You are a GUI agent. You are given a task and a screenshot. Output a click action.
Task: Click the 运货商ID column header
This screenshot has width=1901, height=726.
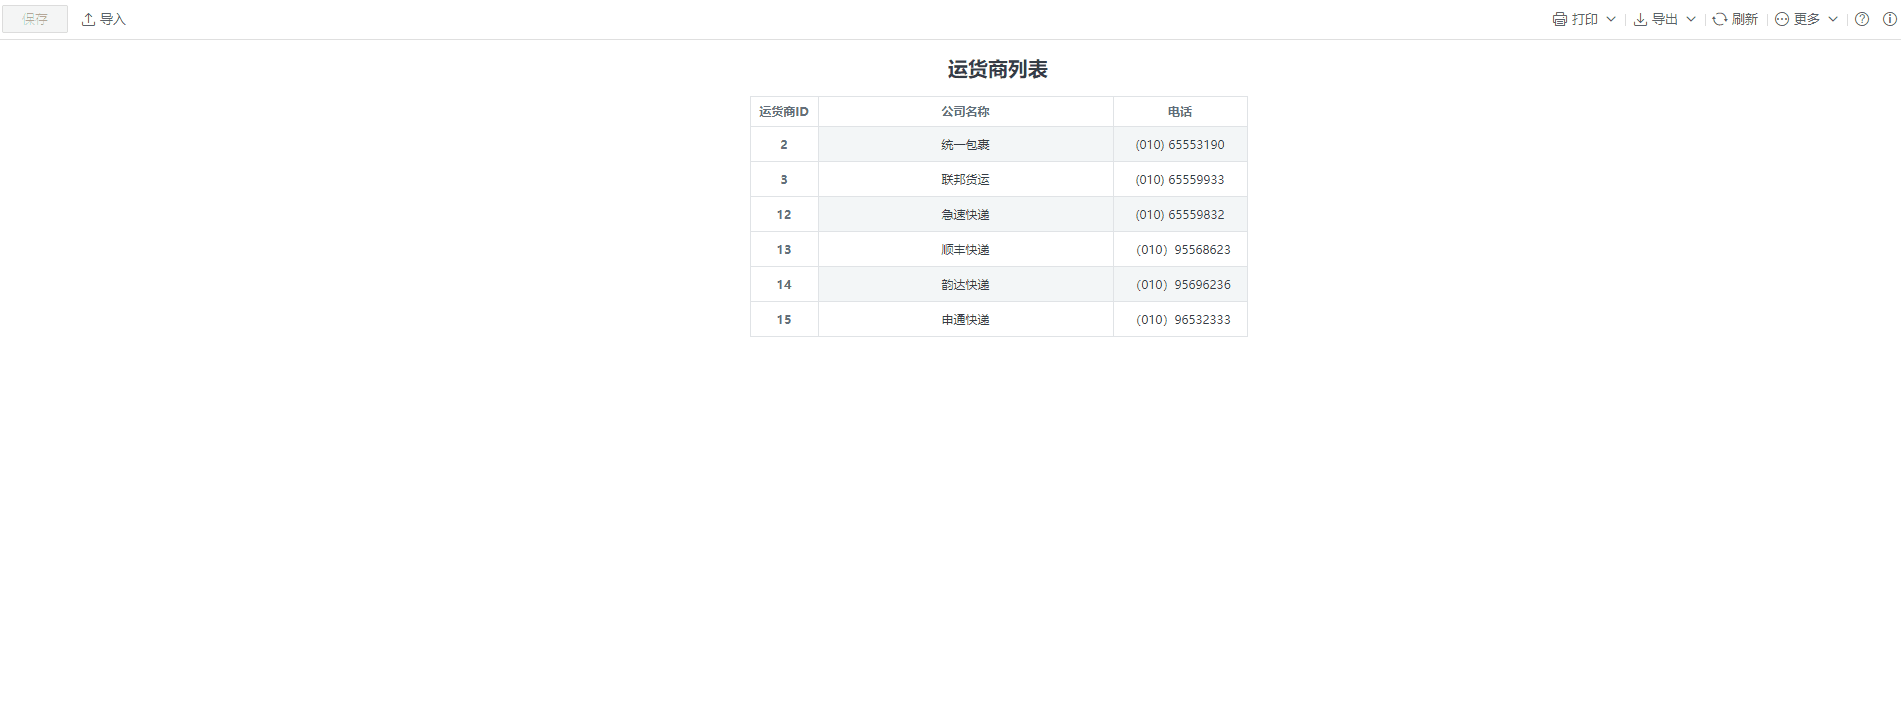[784, 112]
